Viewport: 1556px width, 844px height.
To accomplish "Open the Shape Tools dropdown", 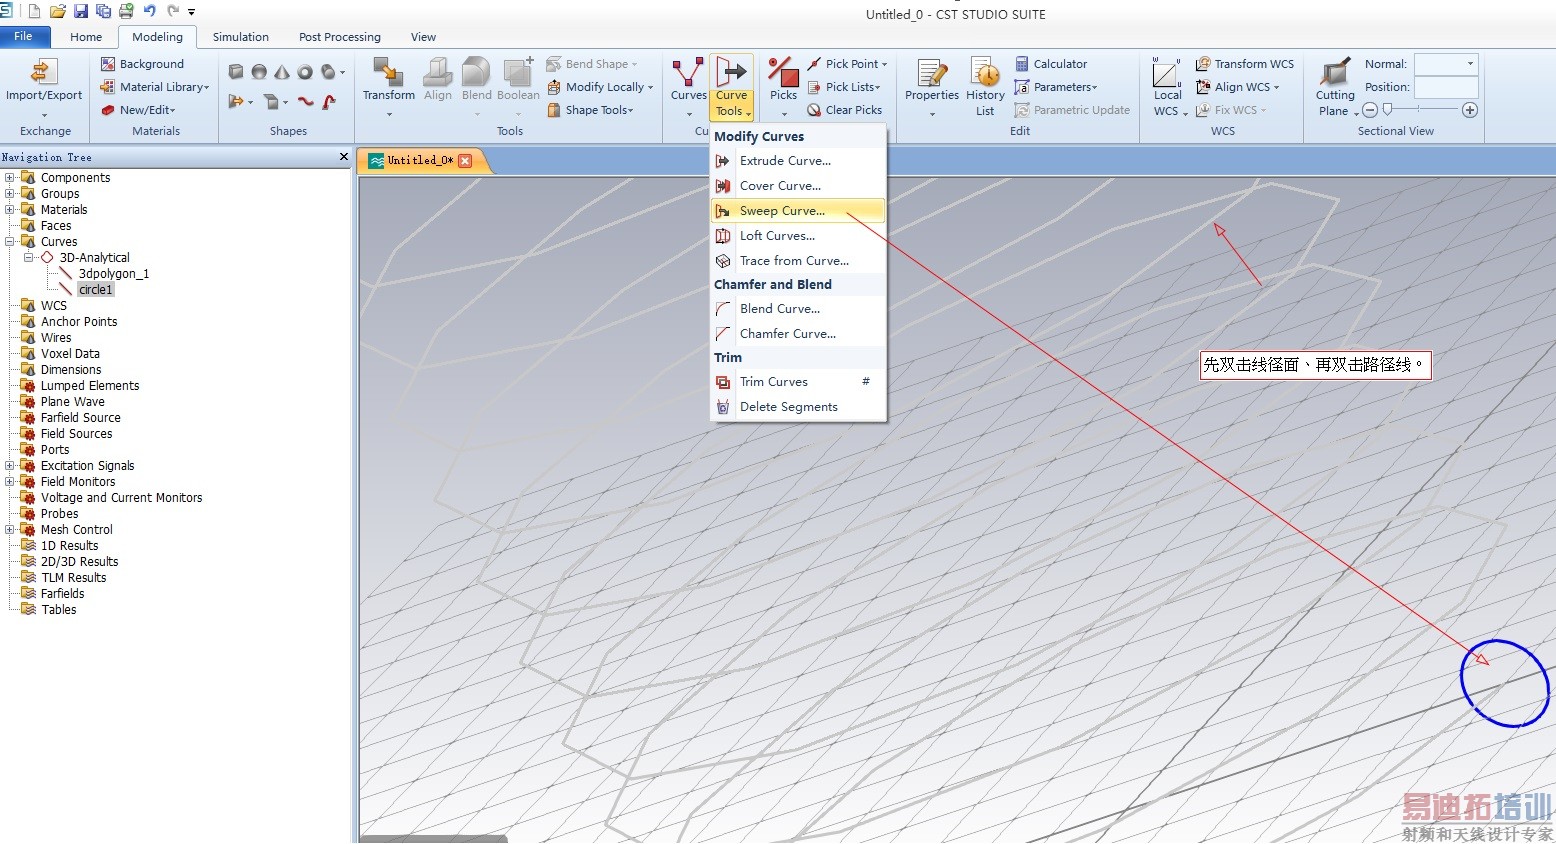I will tap(591, 110).
